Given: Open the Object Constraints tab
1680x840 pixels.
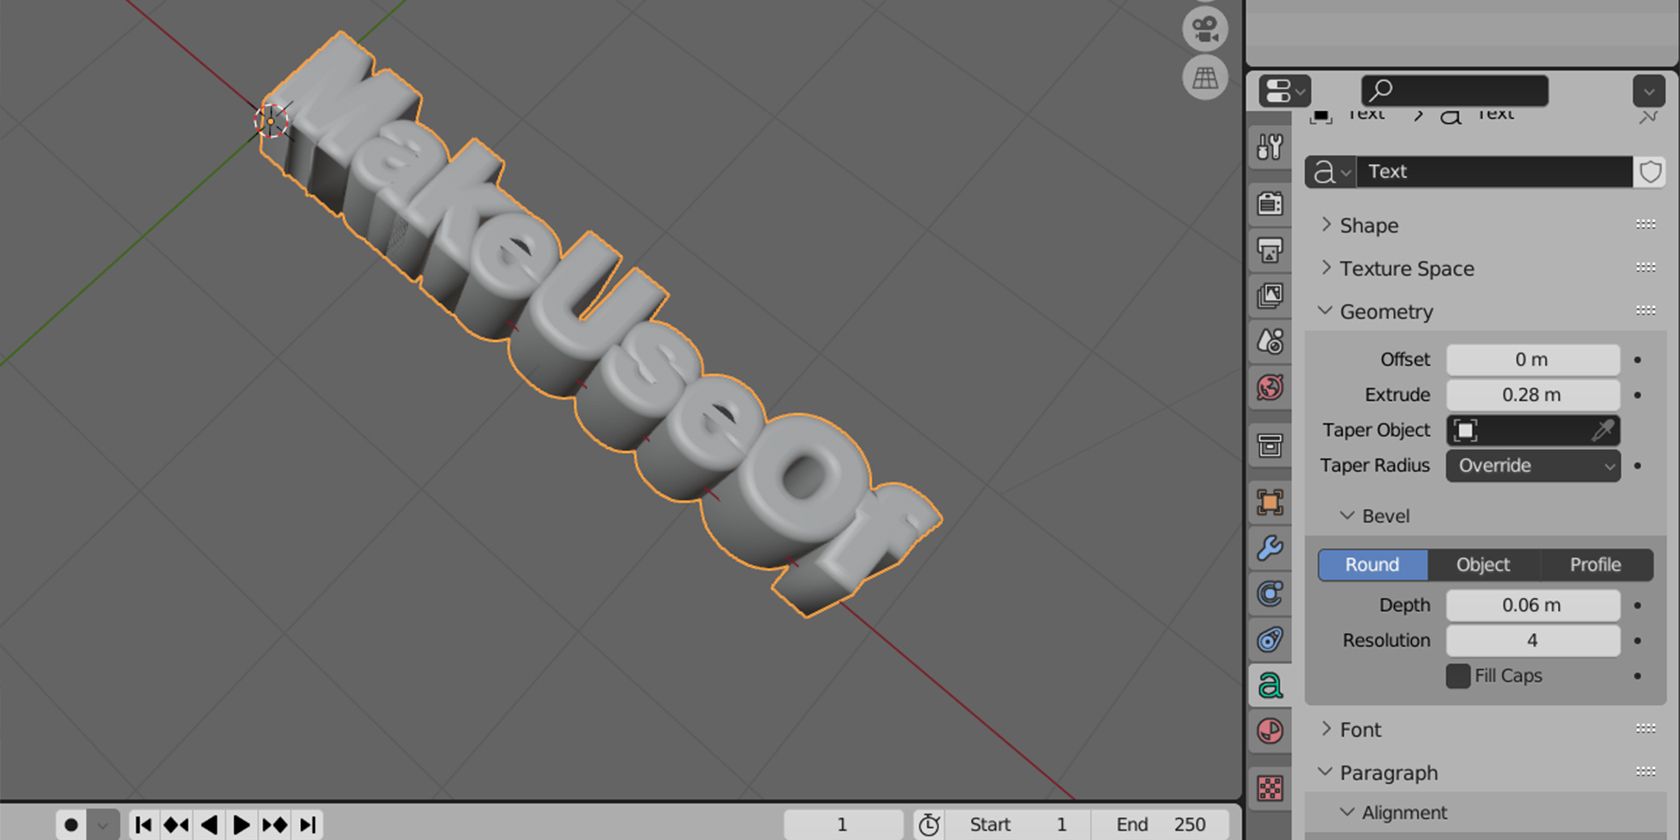Looking at the screenshot, I should coord(1270,640).
